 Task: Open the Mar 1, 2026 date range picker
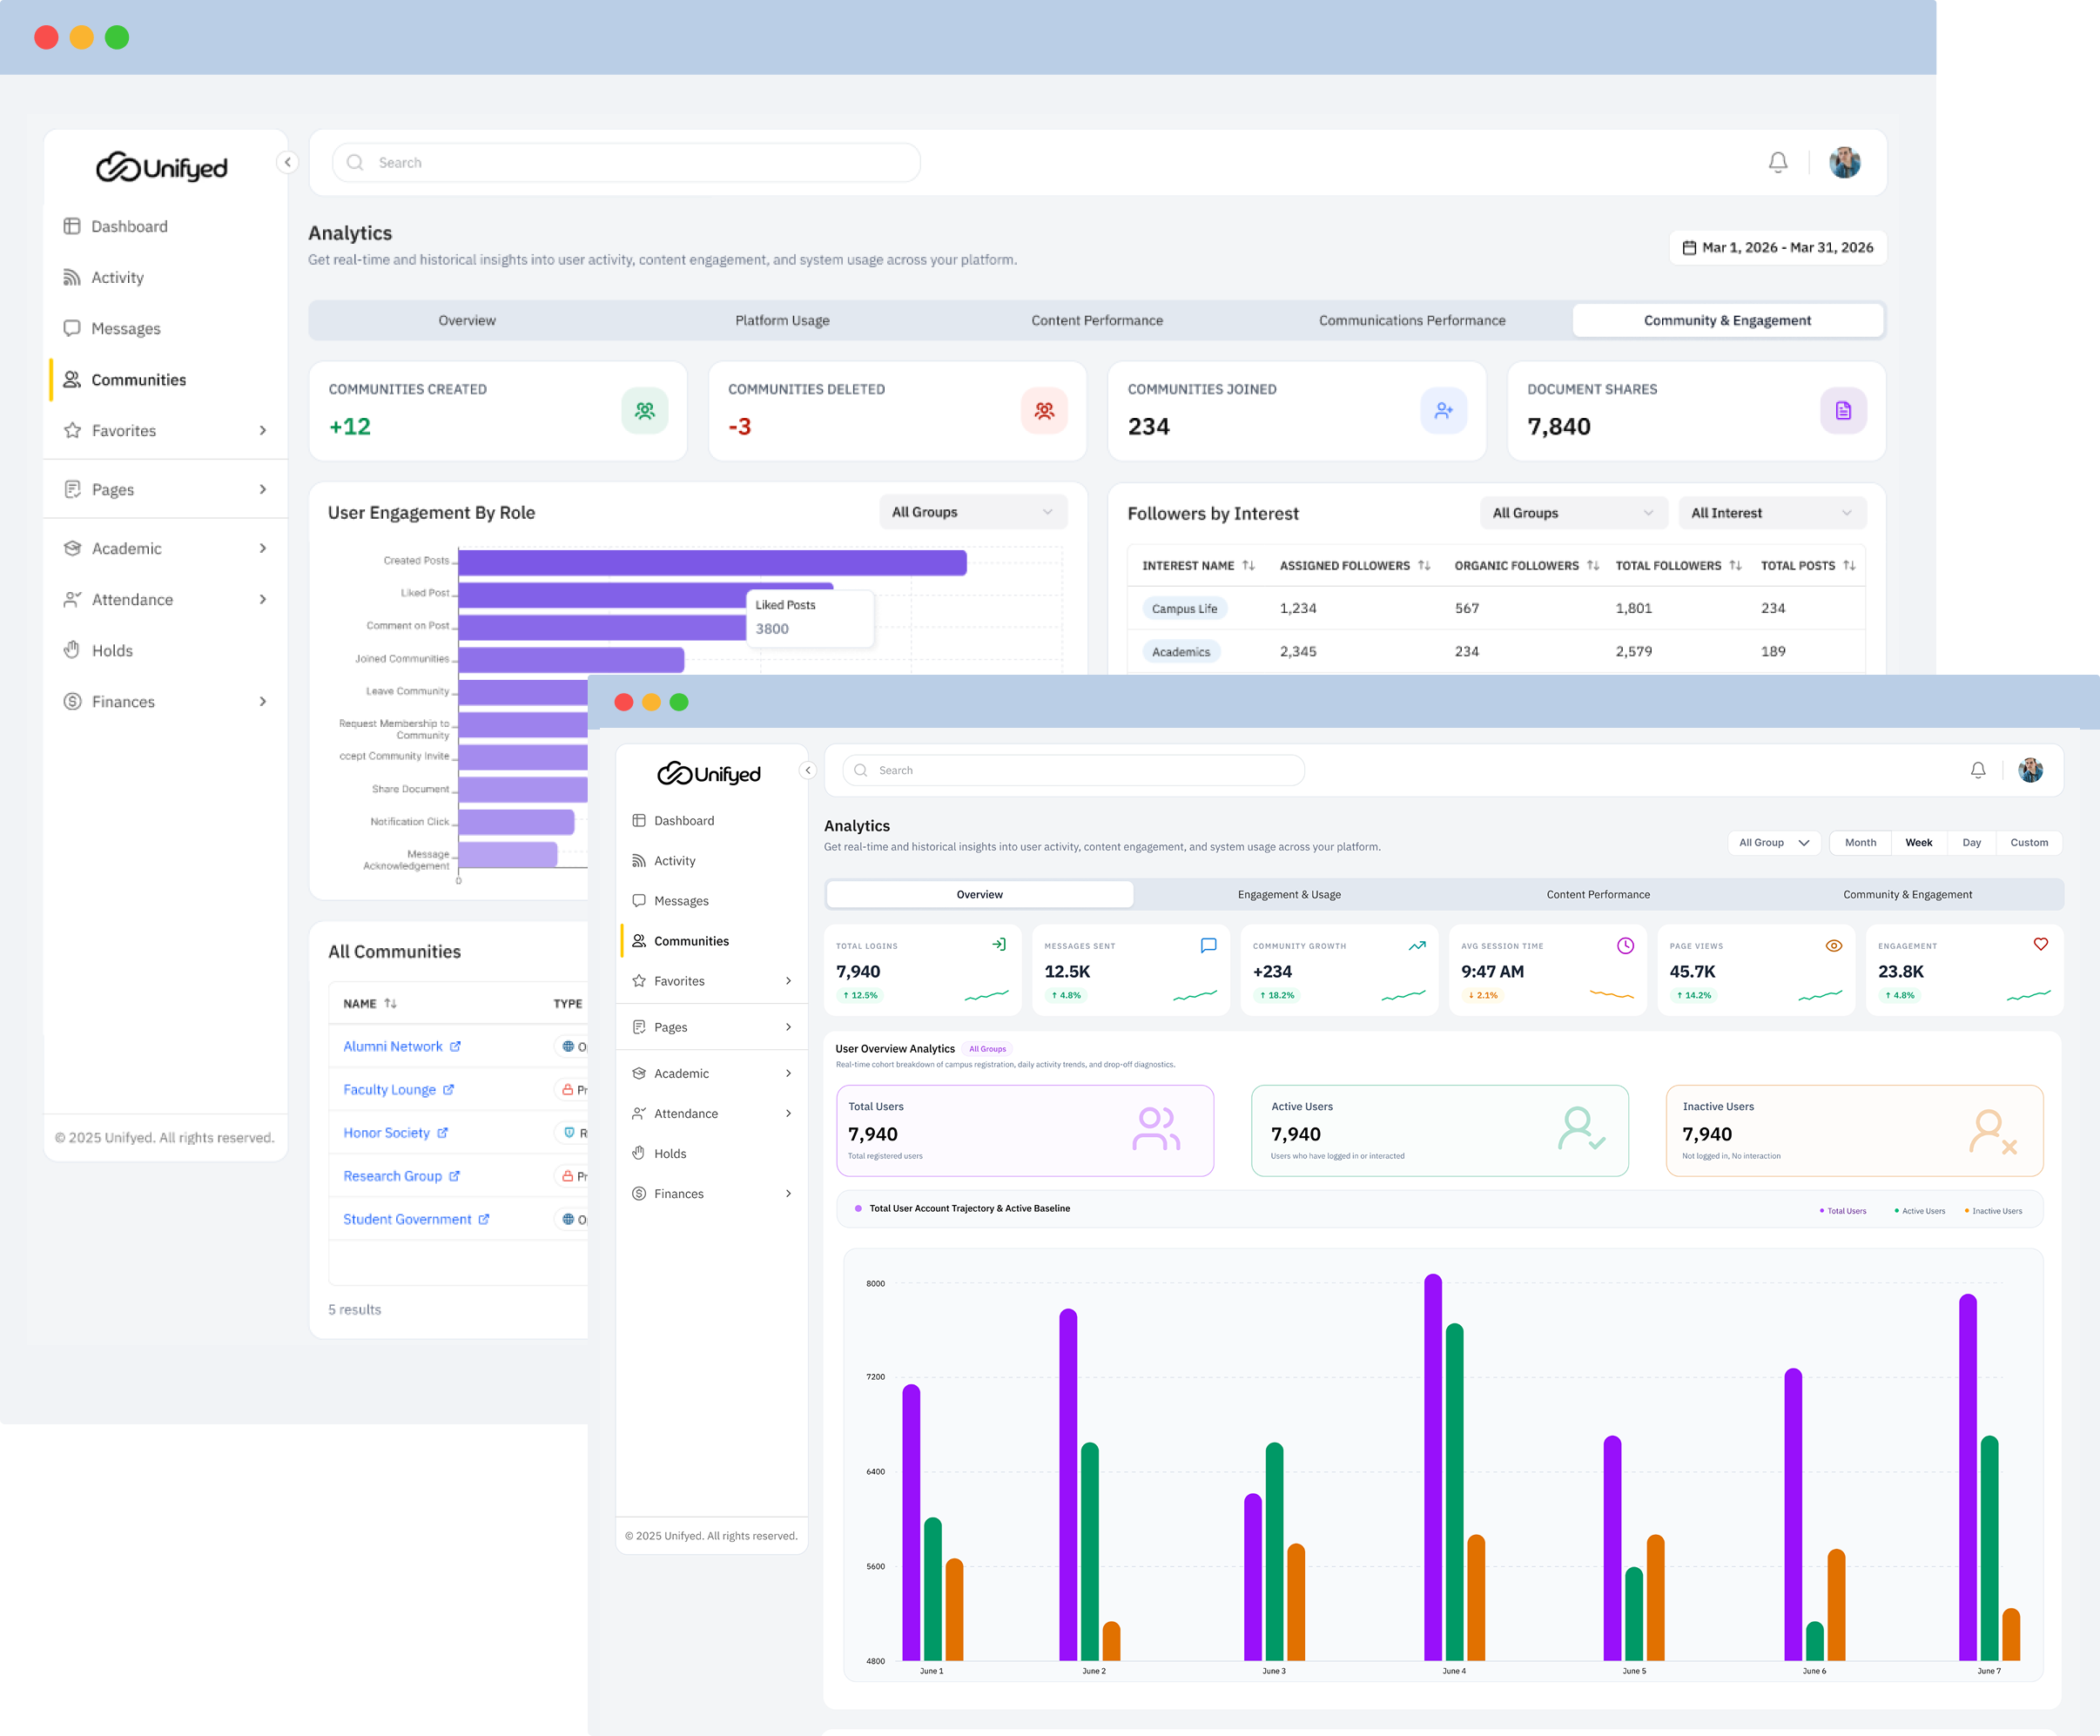coord(1778,247)
